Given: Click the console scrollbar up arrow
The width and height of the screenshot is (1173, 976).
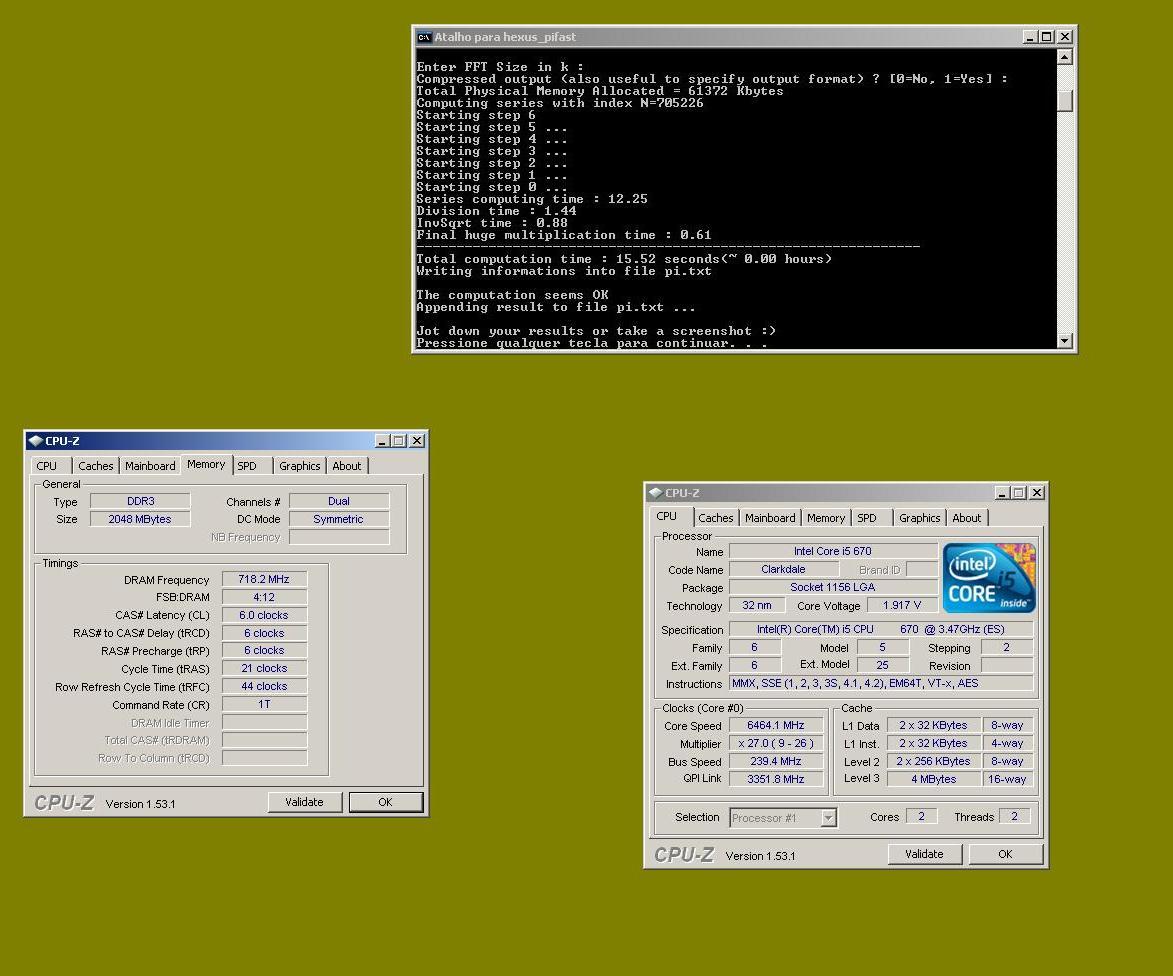Looking at the screenshot, I should tap(1065, 57).
